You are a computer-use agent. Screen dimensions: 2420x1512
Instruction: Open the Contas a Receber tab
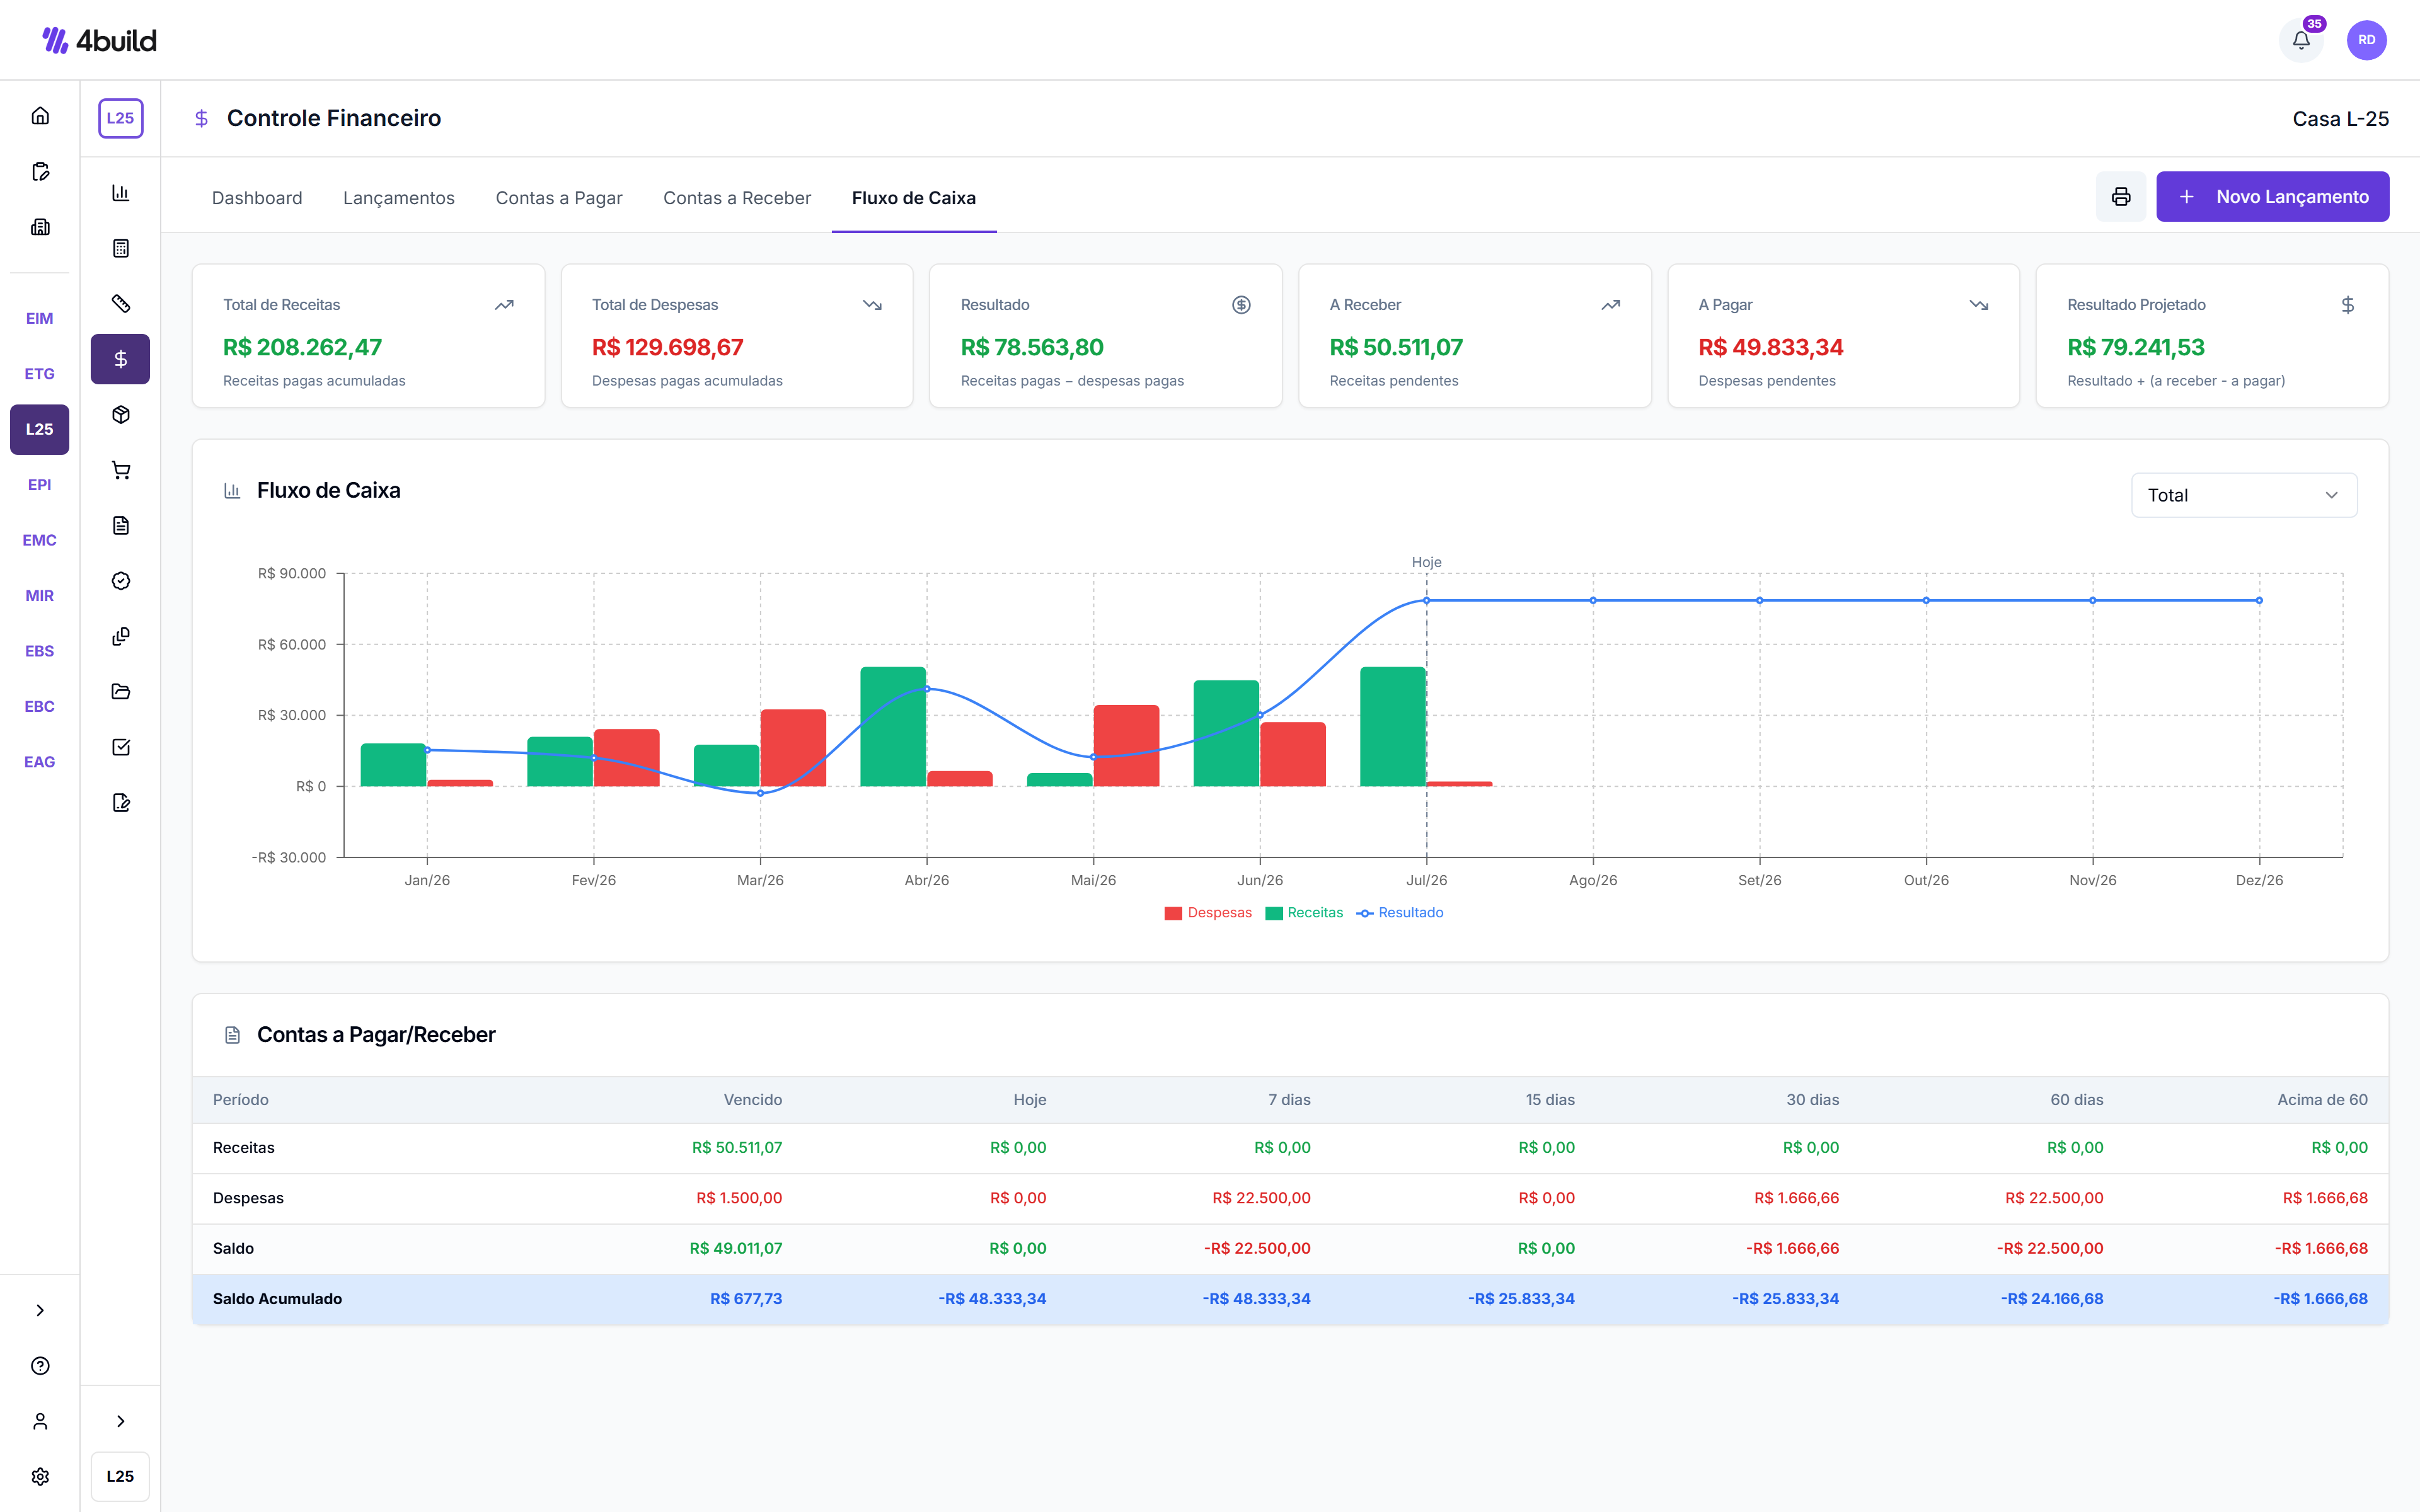coord(737,198)
